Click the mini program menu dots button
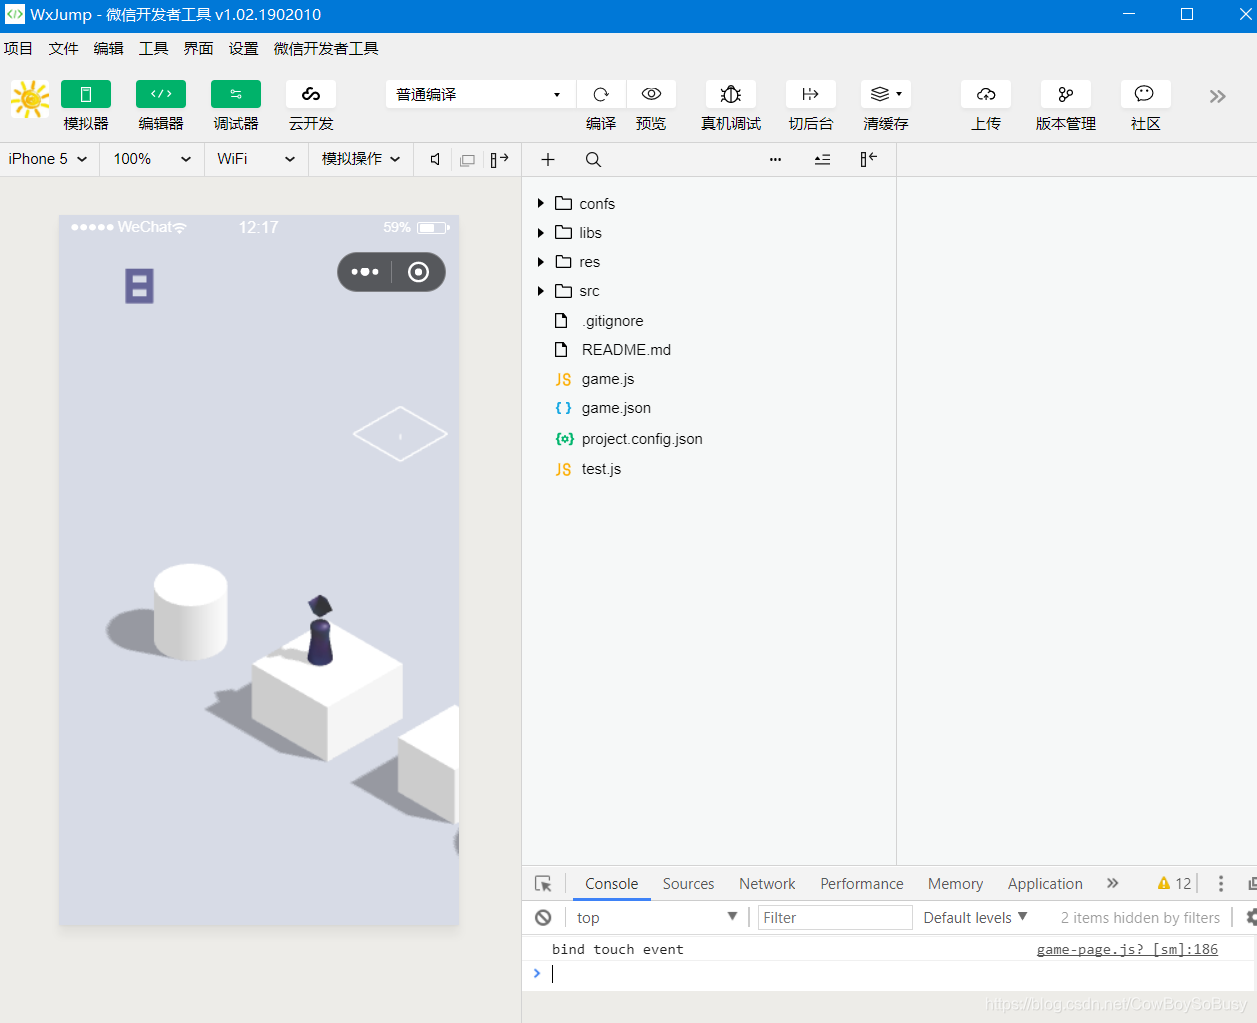The height and width of the screenshot is (1023, 1257). 365,272
